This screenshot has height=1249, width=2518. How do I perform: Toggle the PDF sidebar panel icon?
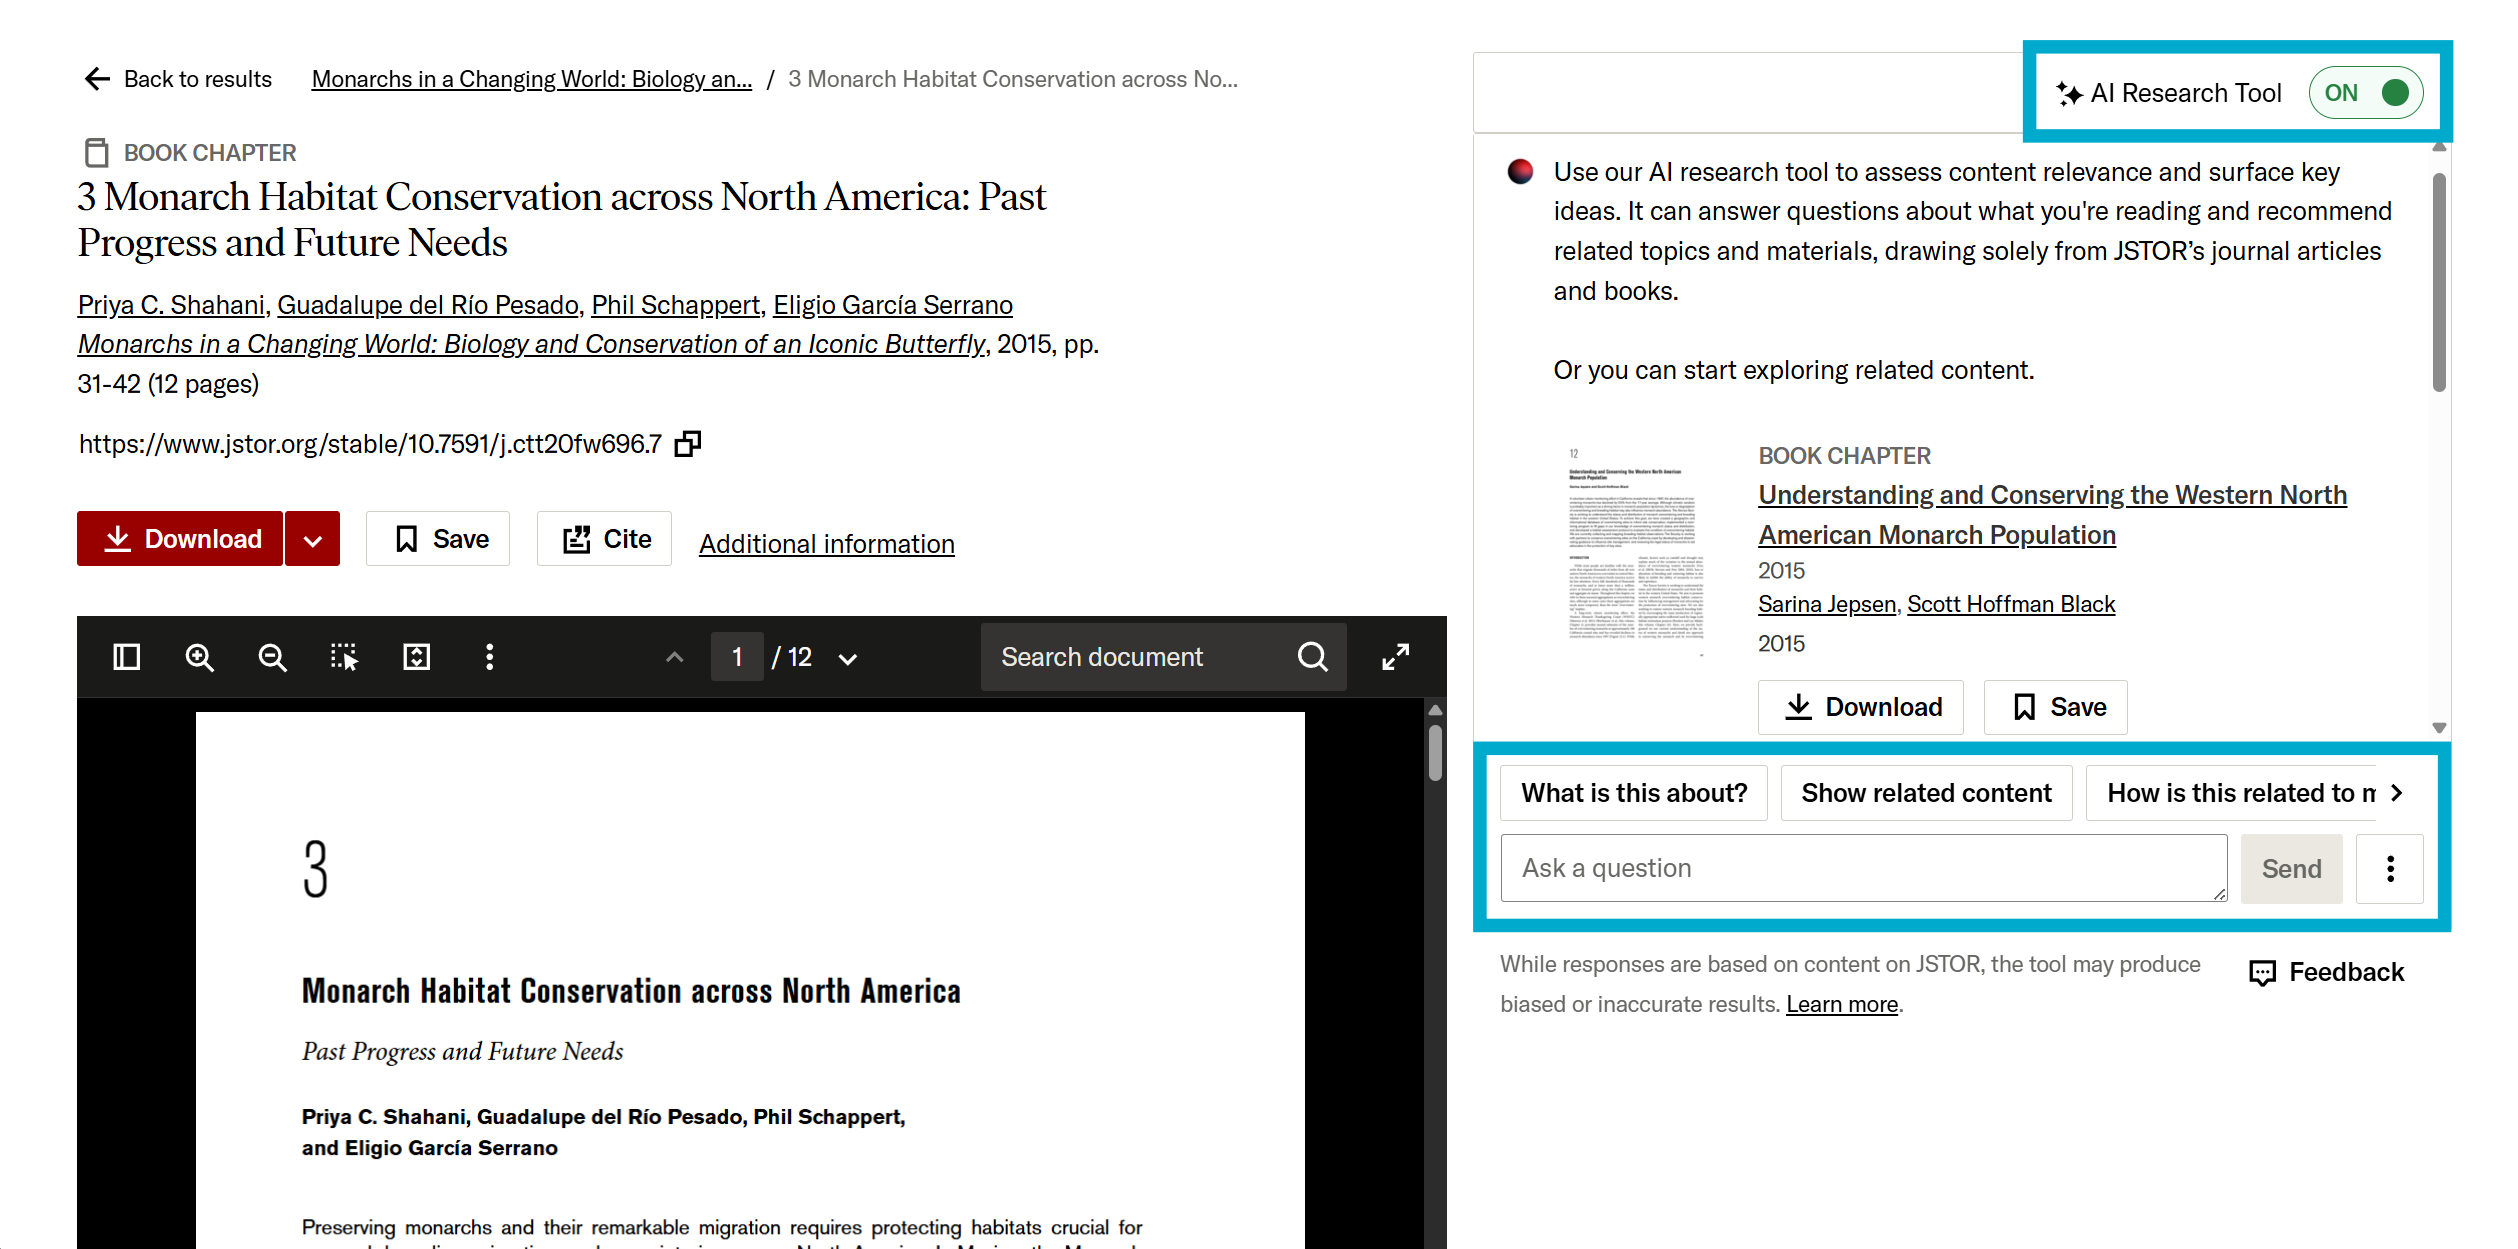[127, 657]
